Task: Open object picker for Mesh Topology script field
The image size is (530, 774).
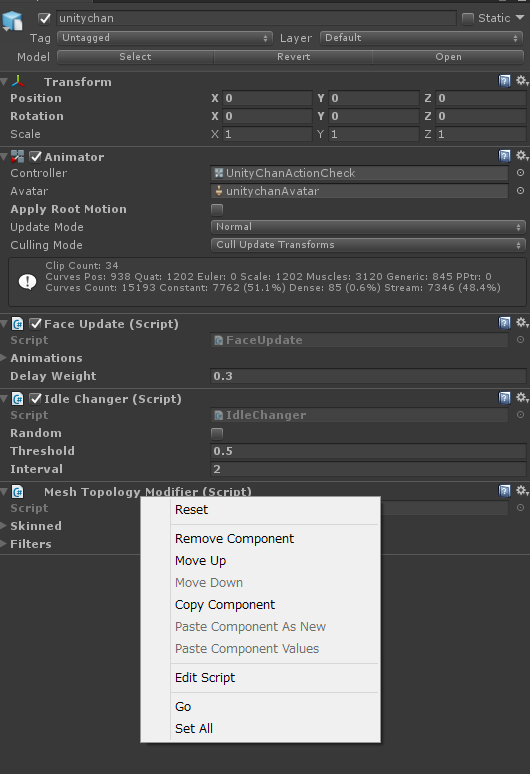Action: pos(520,507)
